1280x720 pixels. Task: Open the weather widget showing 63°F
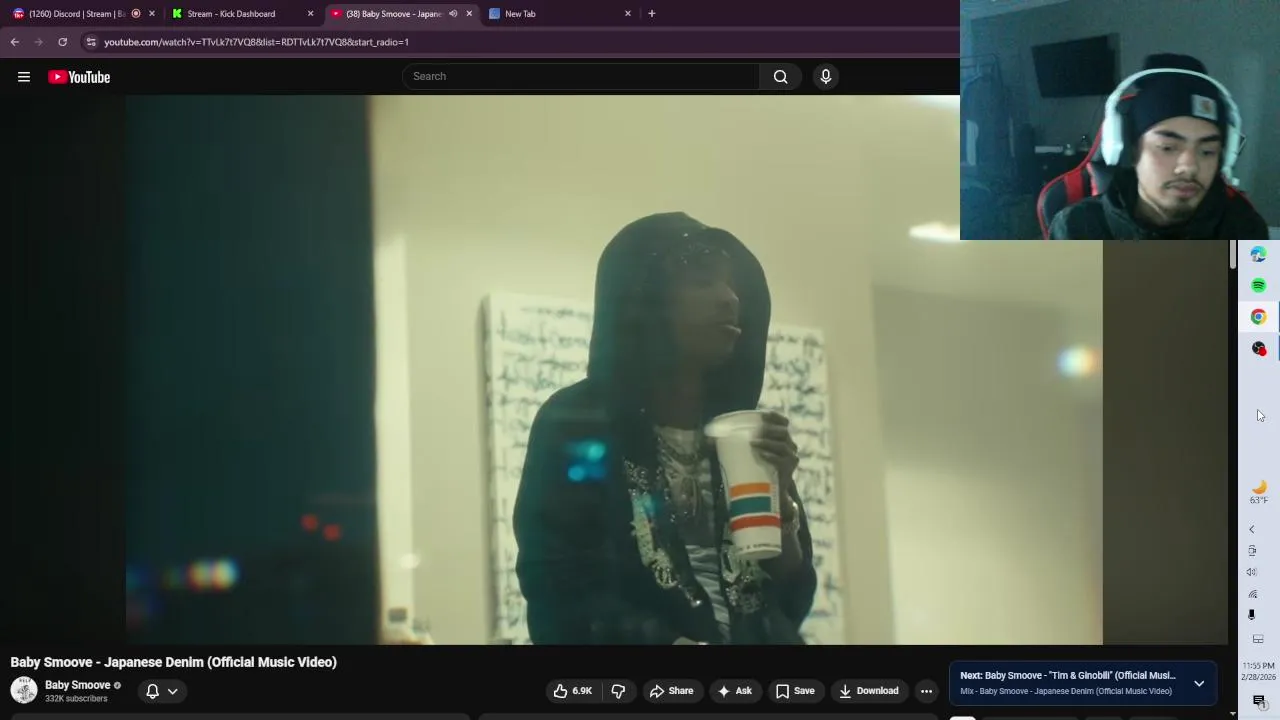pyautogui.click(x=1258, y=492)
